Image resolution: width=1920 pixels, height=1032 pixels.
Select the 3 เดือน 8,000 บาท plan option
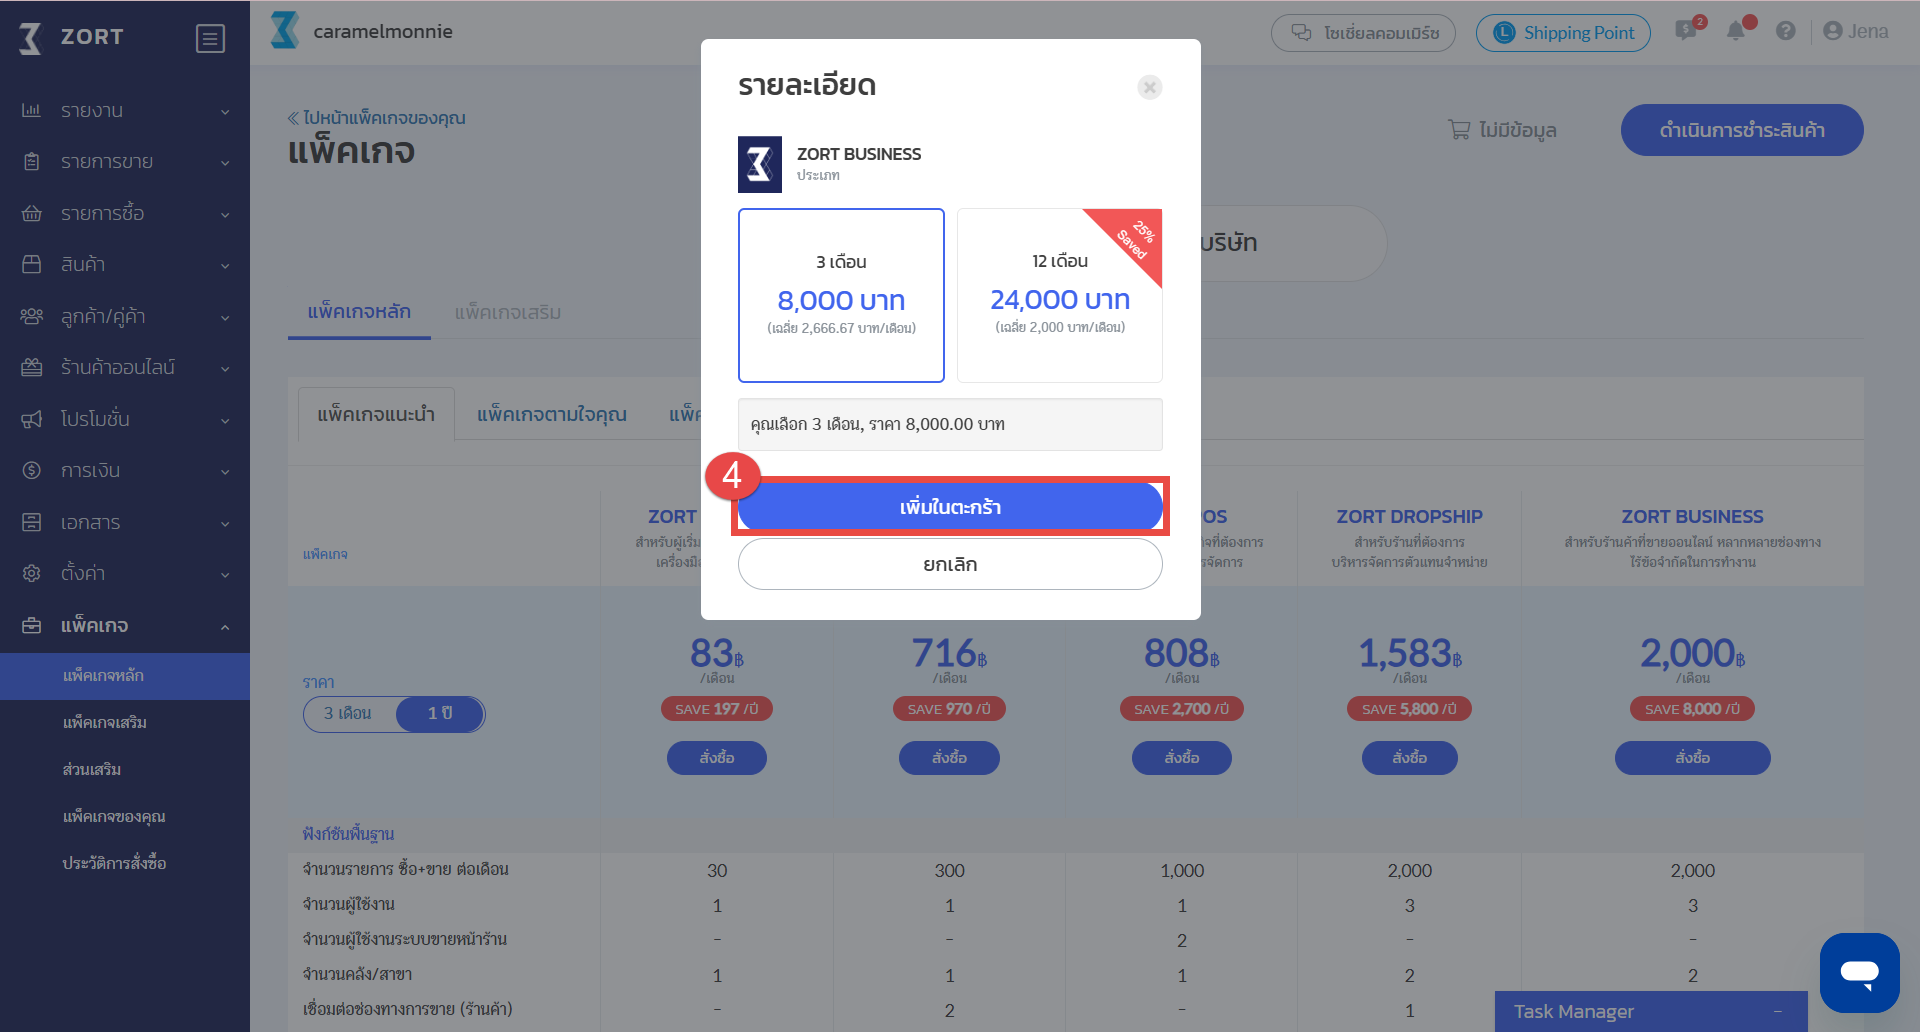click(x=841, y=295)
